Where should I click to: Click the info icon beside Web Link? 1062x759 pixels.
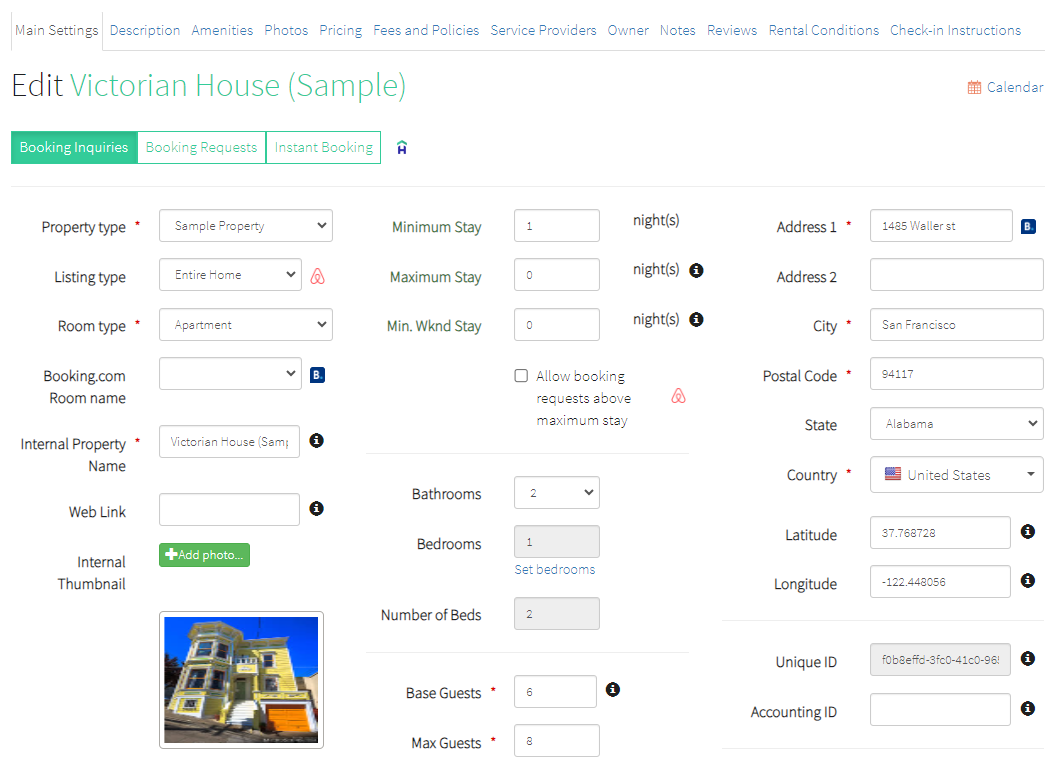point(316,509)
